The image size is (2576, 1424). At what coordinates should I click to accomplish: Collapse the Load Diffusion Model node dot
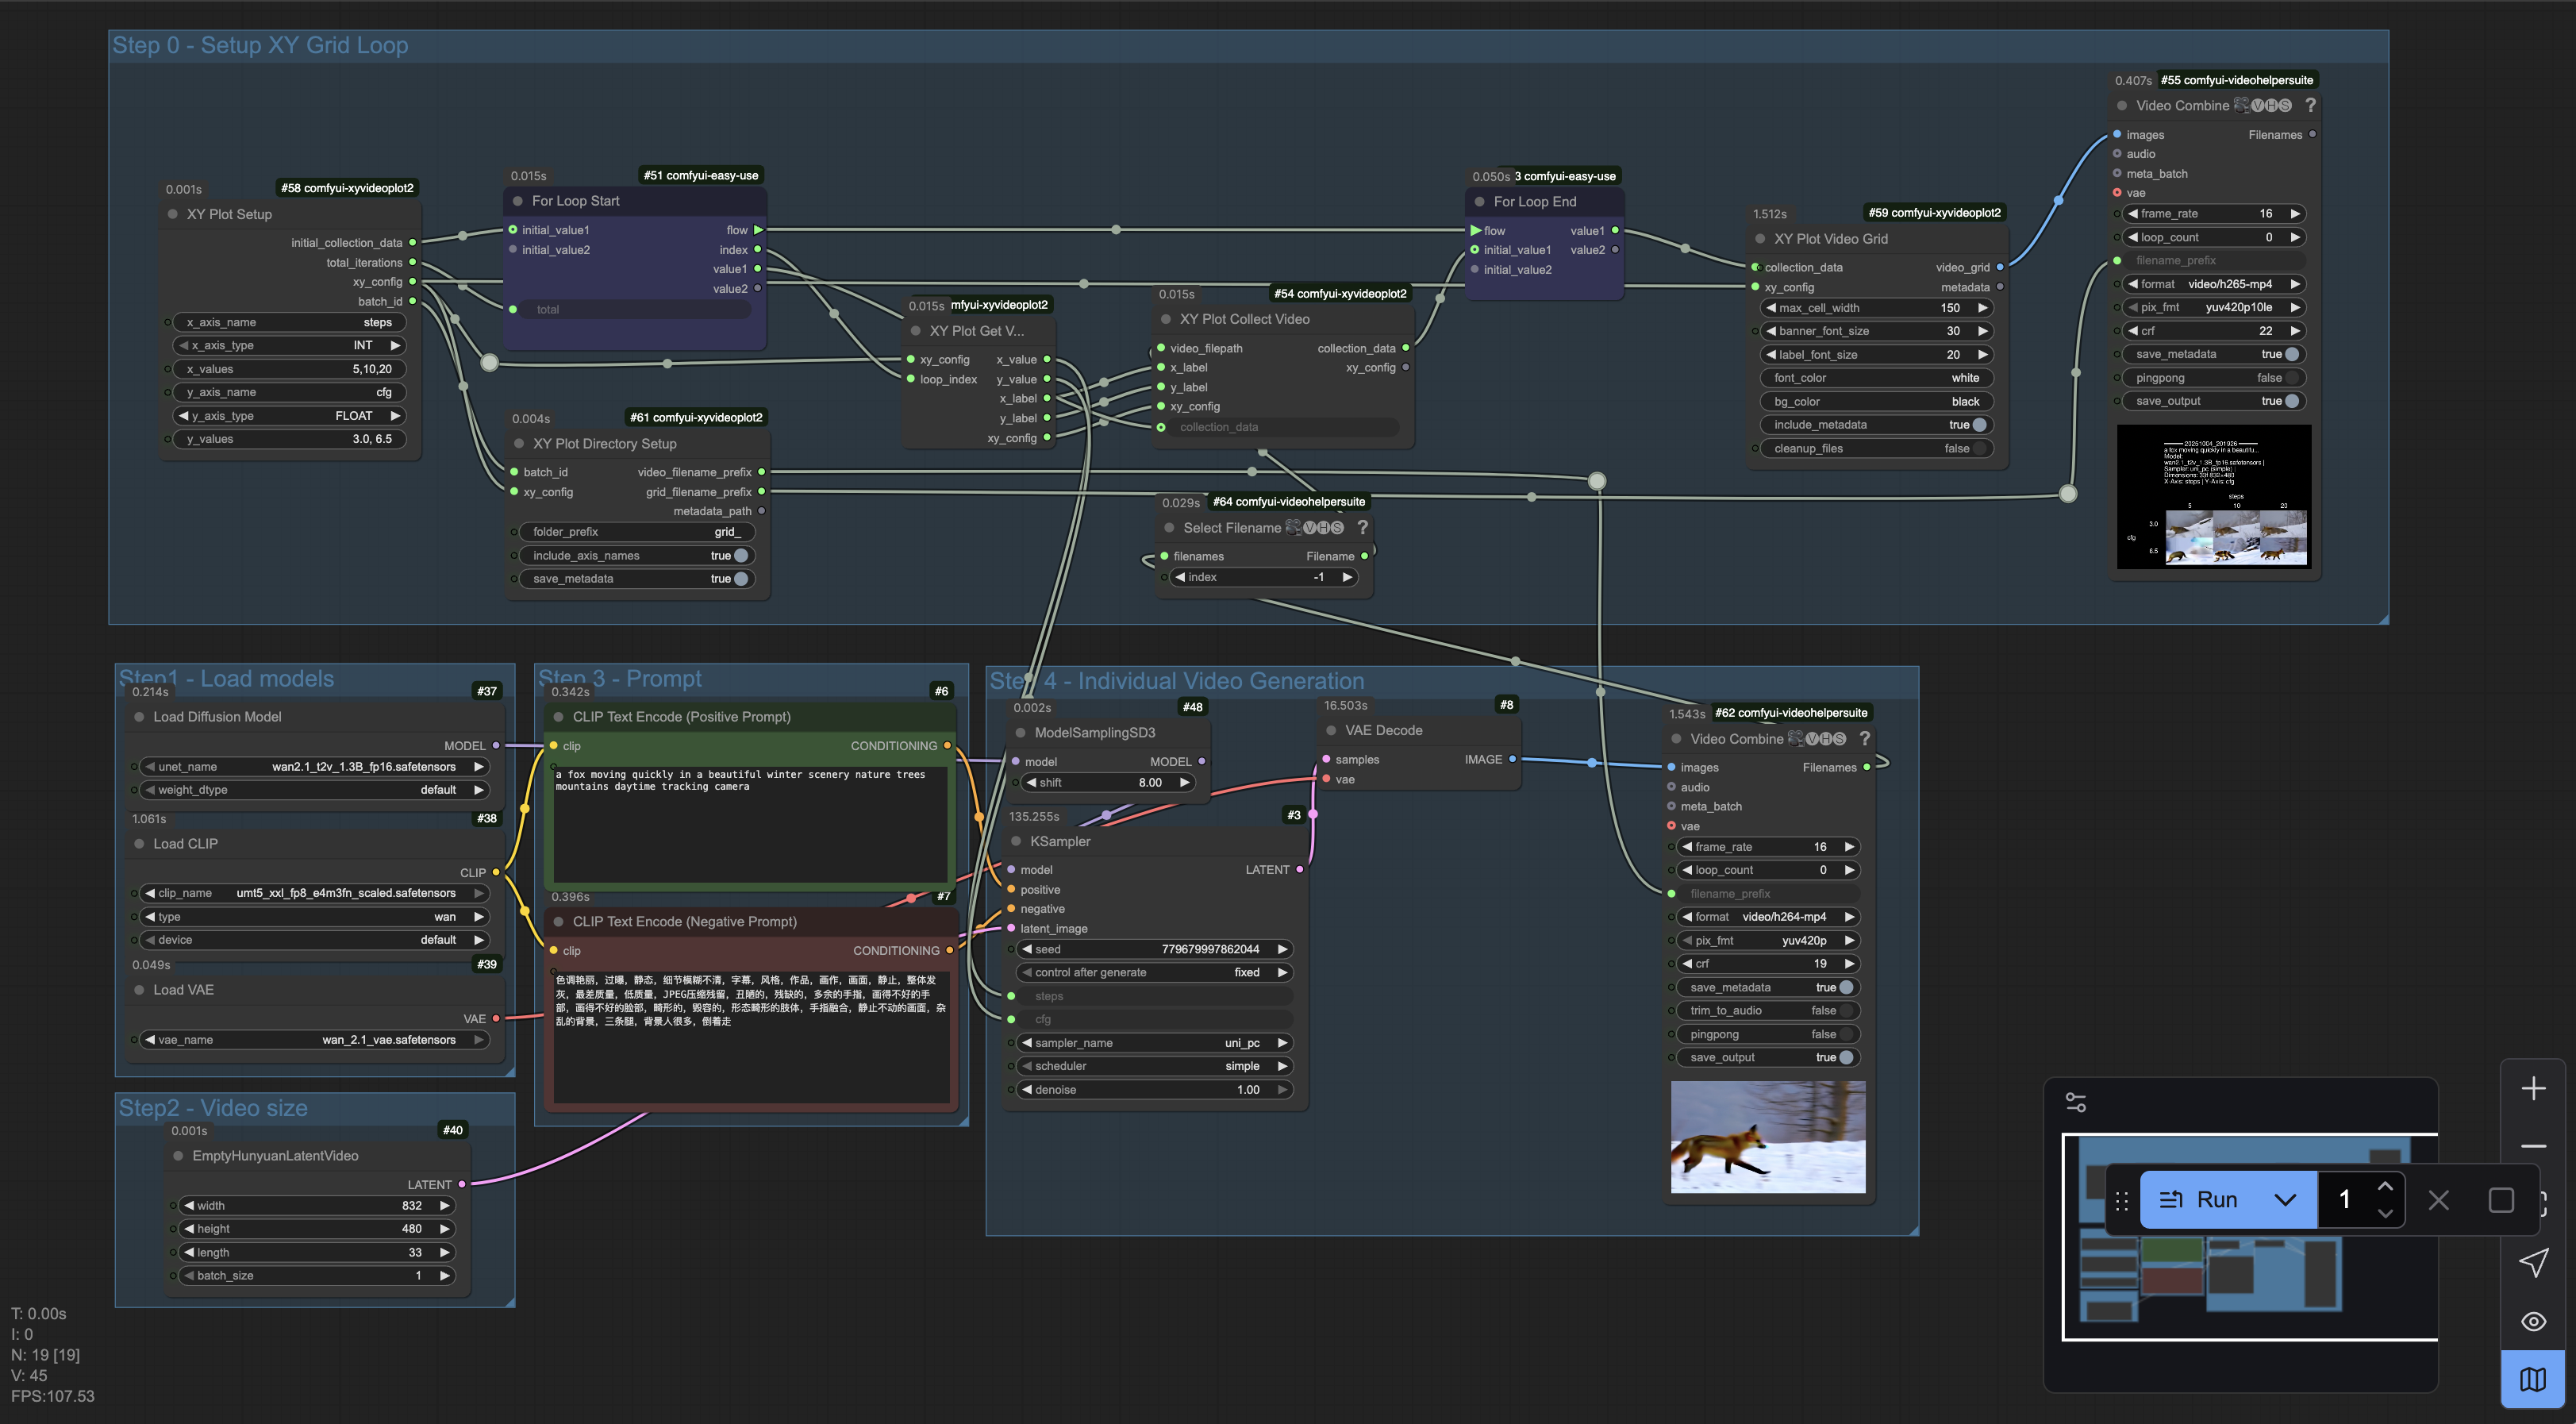140,717
